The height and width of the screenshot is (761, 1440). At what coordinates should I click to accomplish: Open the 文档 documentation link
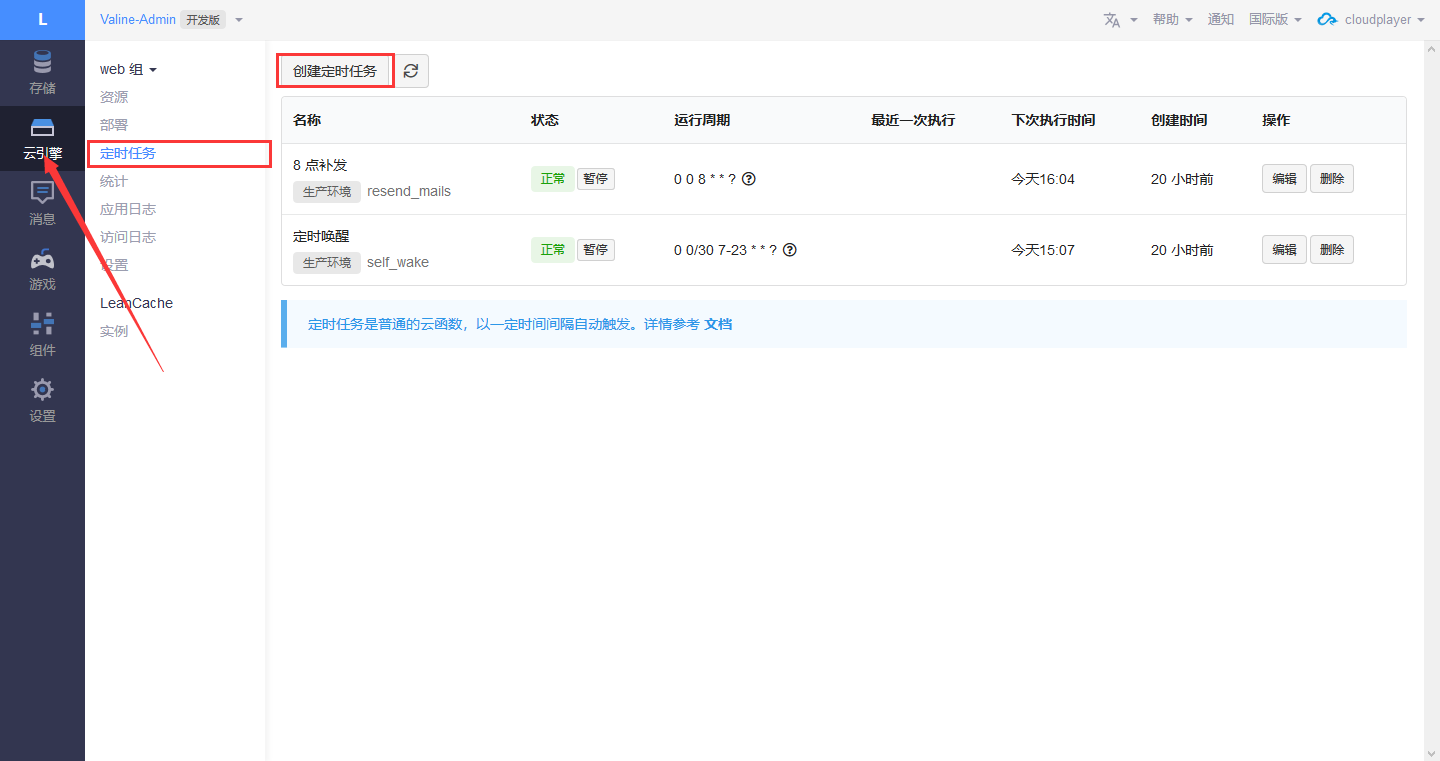pos(718,324)
